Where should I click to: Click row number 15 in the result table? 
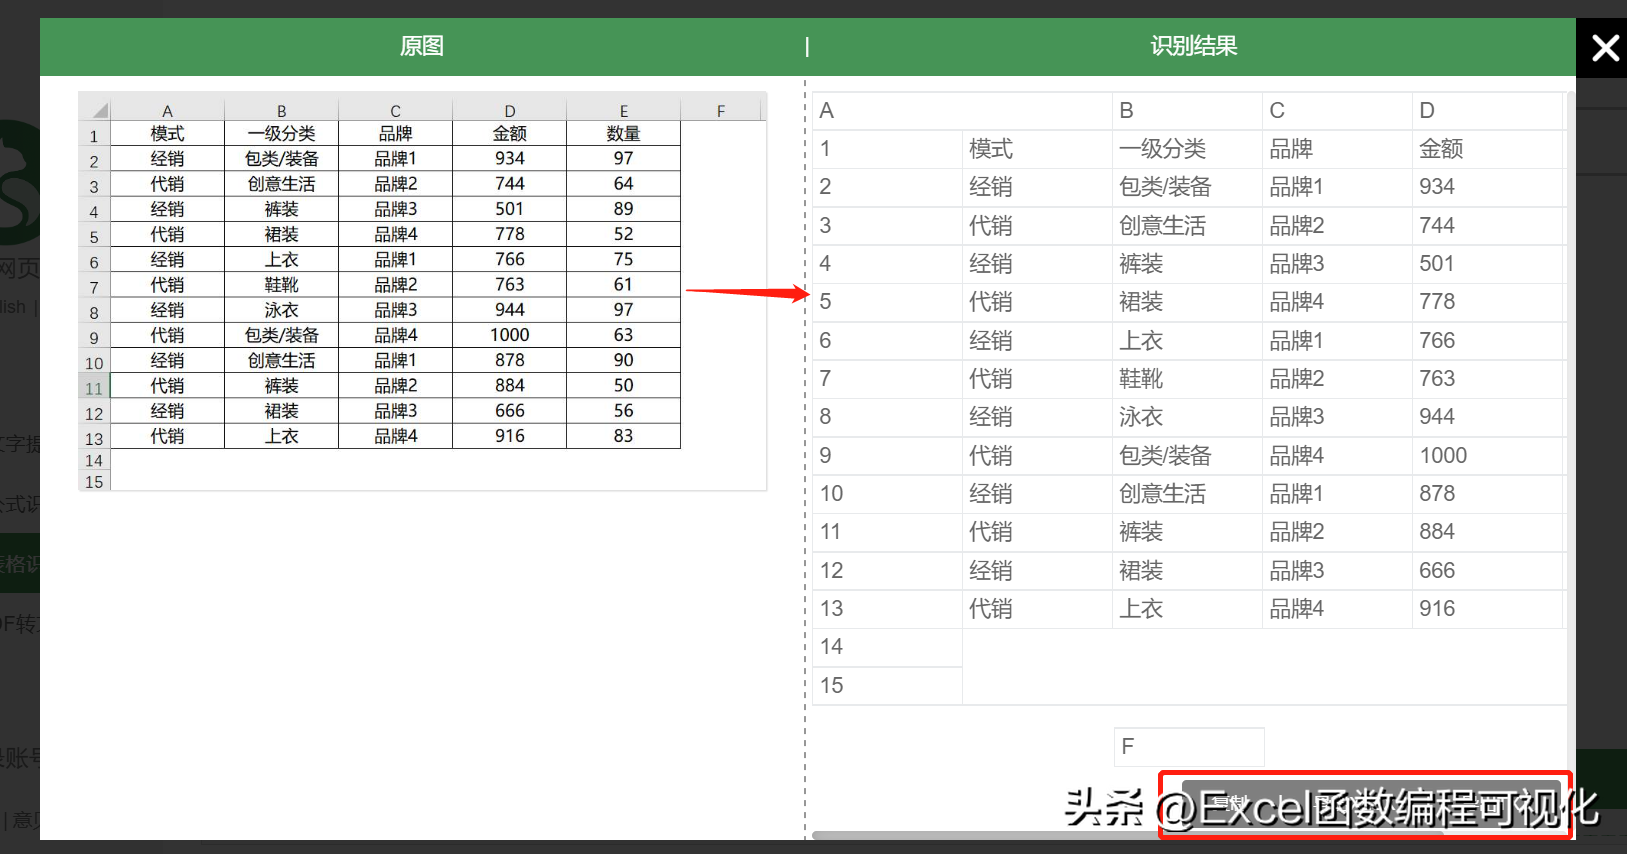(887, 686)
